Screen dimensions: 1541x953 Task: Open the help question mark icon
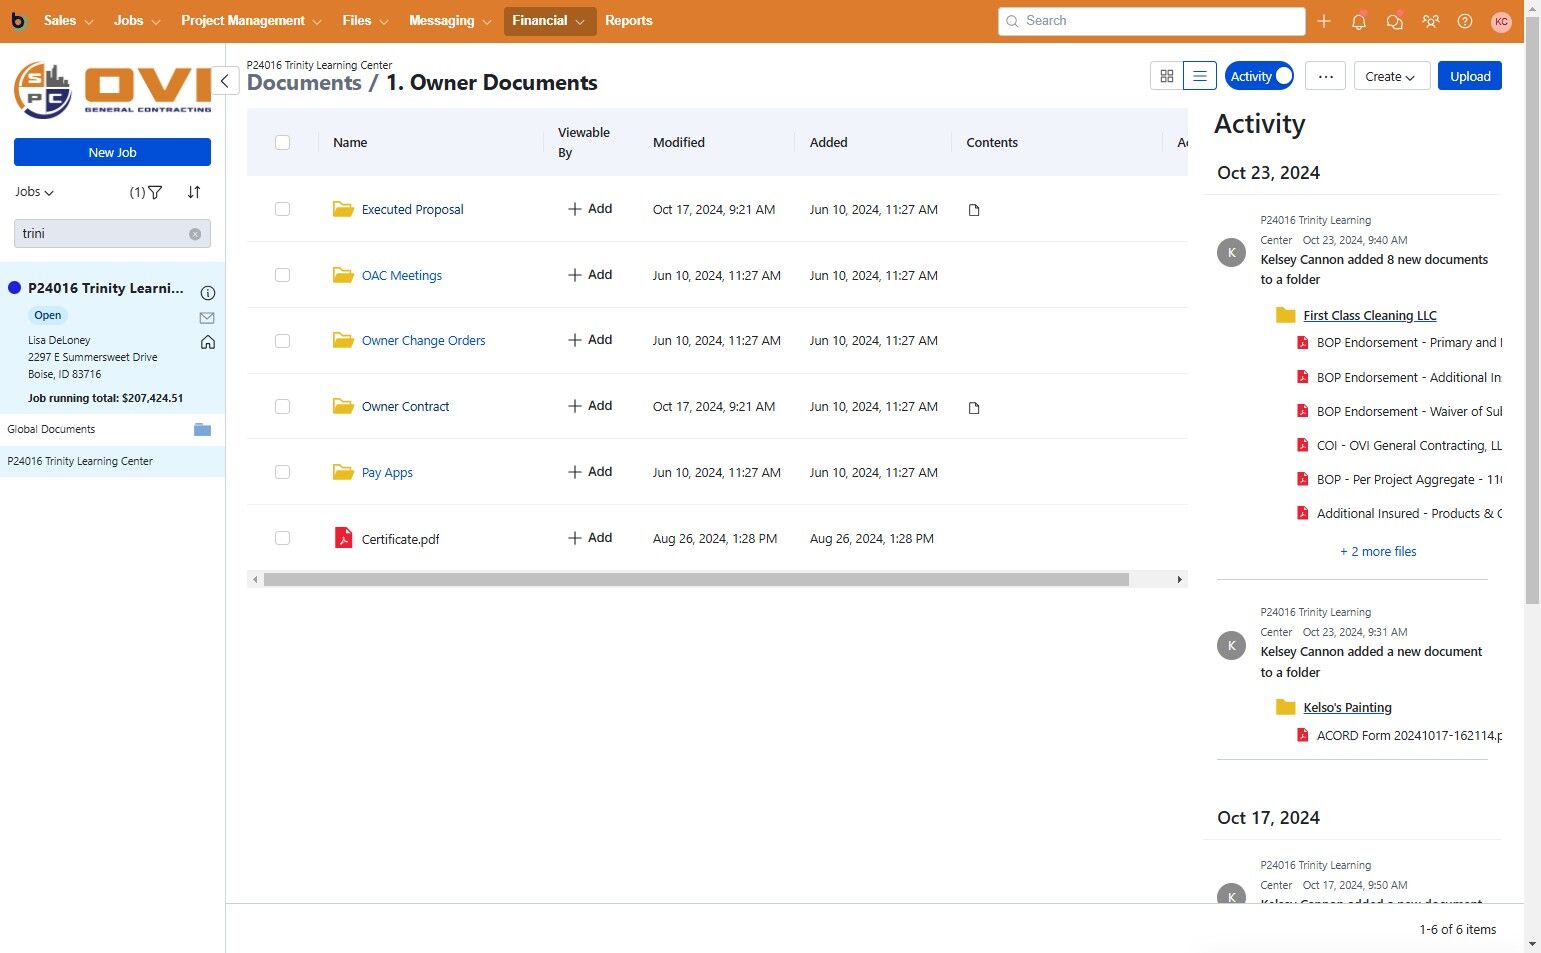[x=1465, y=21]
